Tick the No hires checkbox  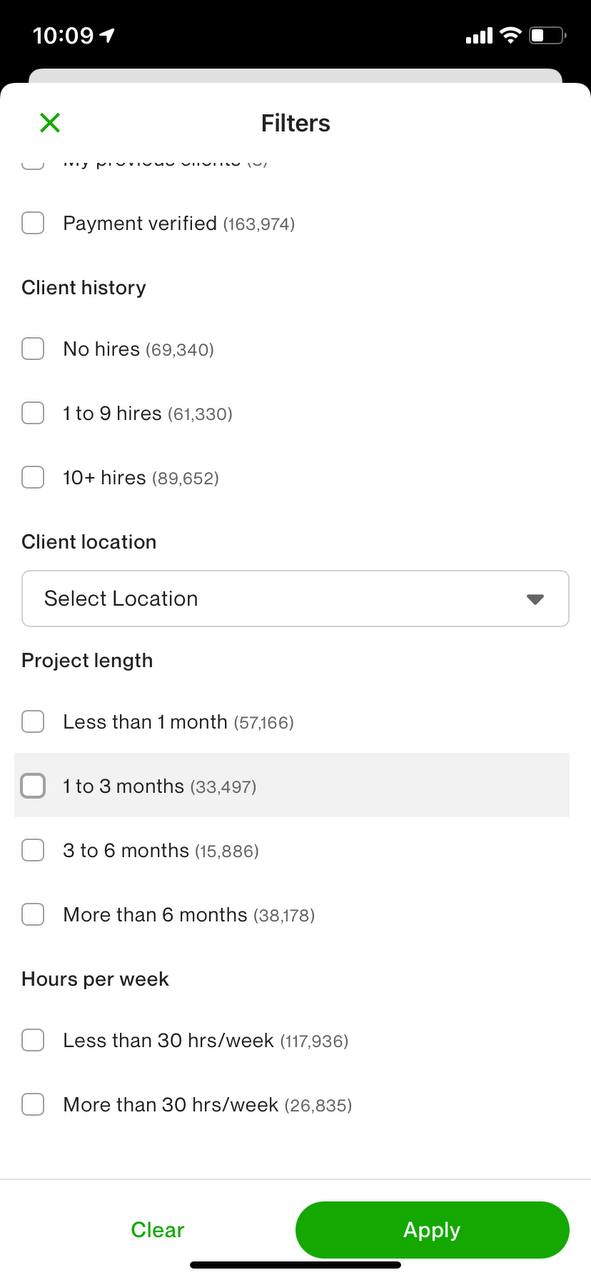pos(33,349)
